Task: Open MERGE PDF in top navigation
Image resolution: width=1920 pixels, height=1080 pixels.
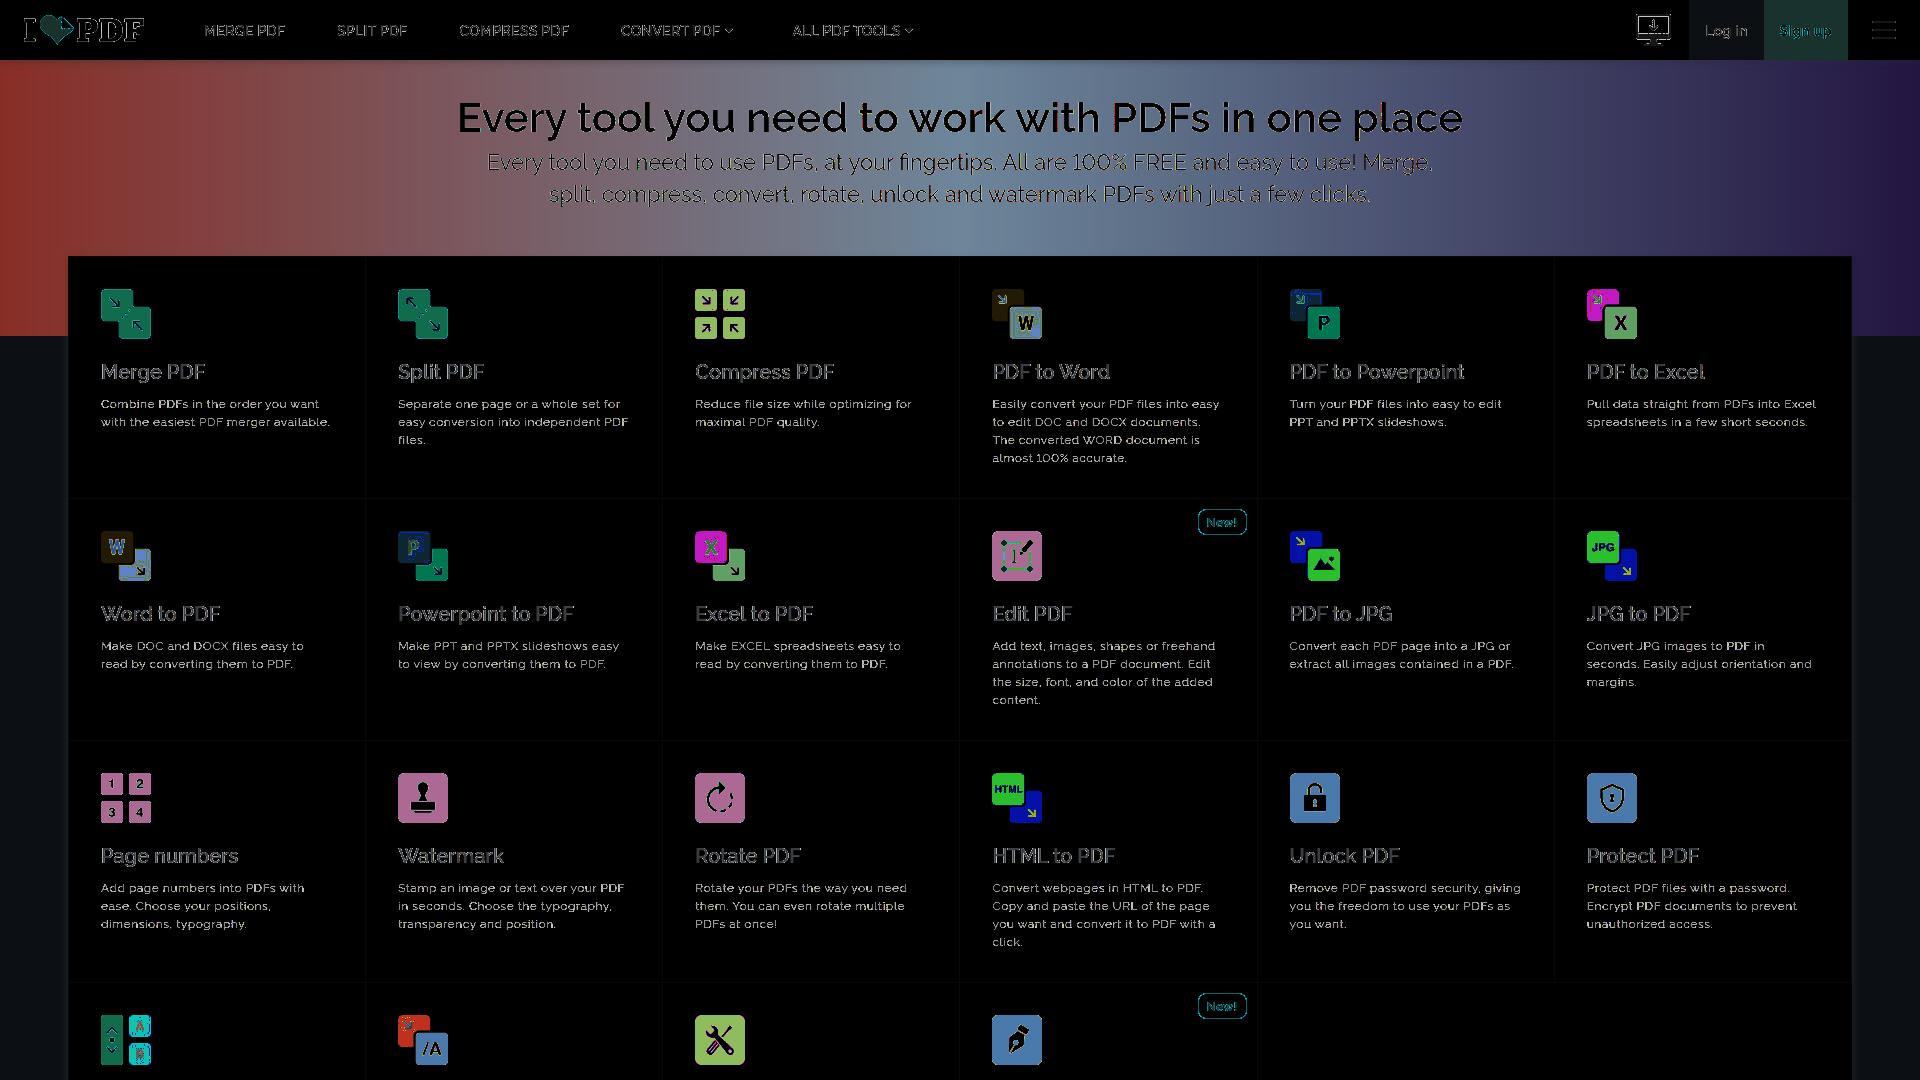Action: (245, 31)
